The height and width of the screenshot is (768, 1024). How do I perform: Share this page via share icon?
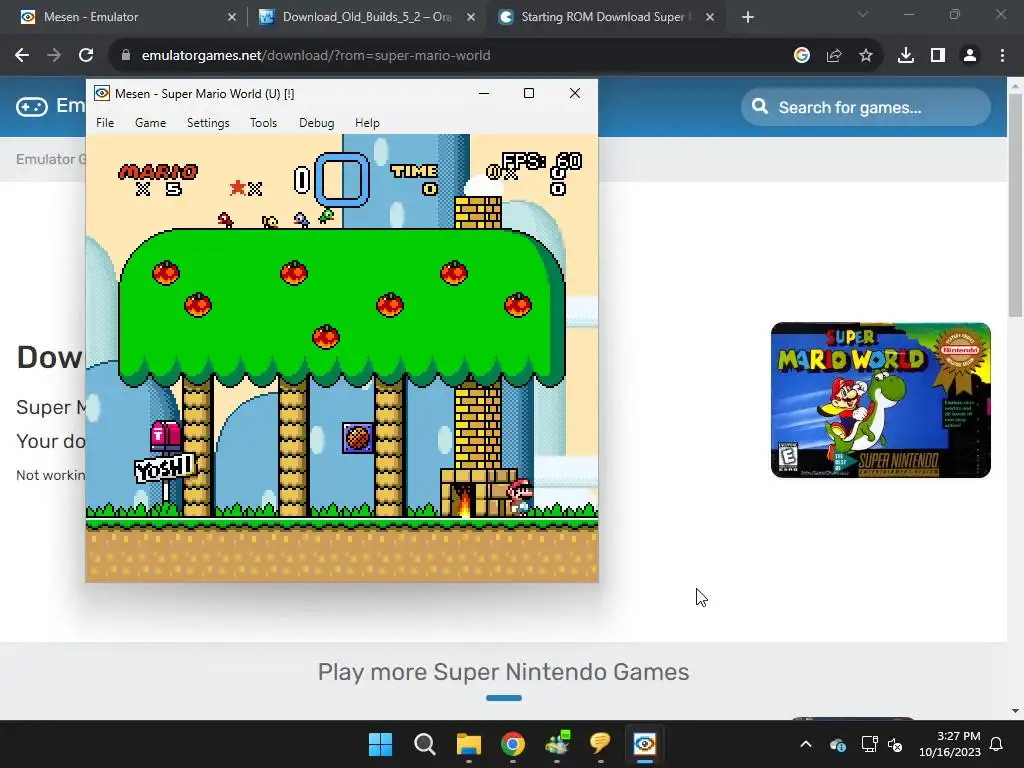point(834,56)
